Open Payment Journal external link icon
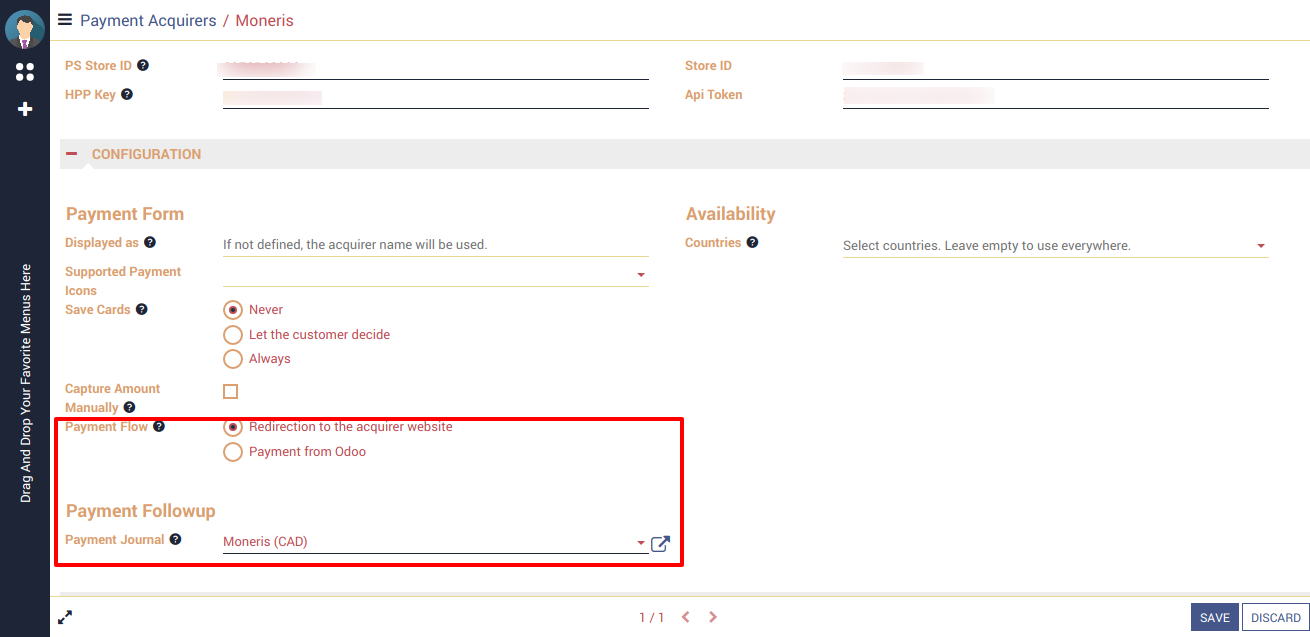This screenshot has width=1310, height=637. click(660, 544)
